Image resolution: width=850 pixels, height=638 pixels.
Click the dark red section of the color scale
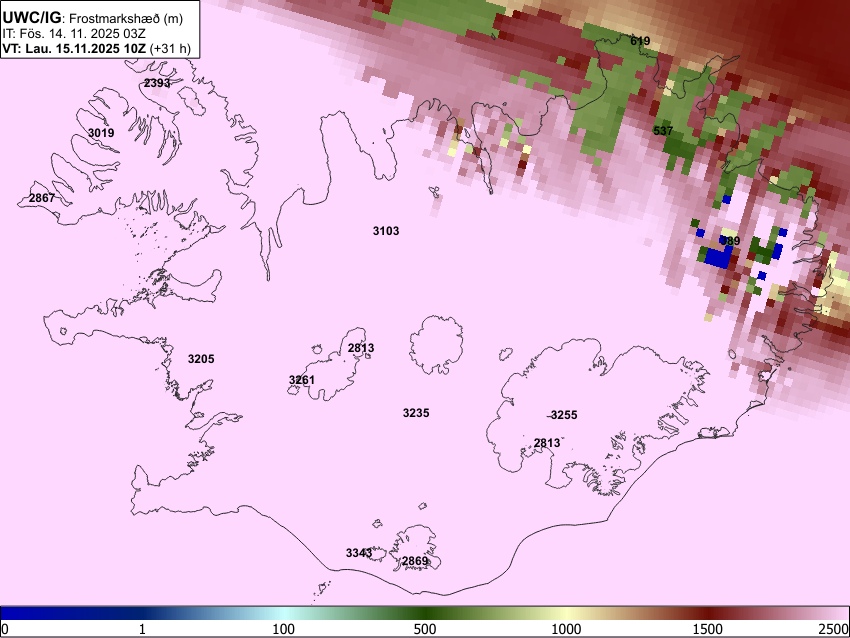(708, 614)
